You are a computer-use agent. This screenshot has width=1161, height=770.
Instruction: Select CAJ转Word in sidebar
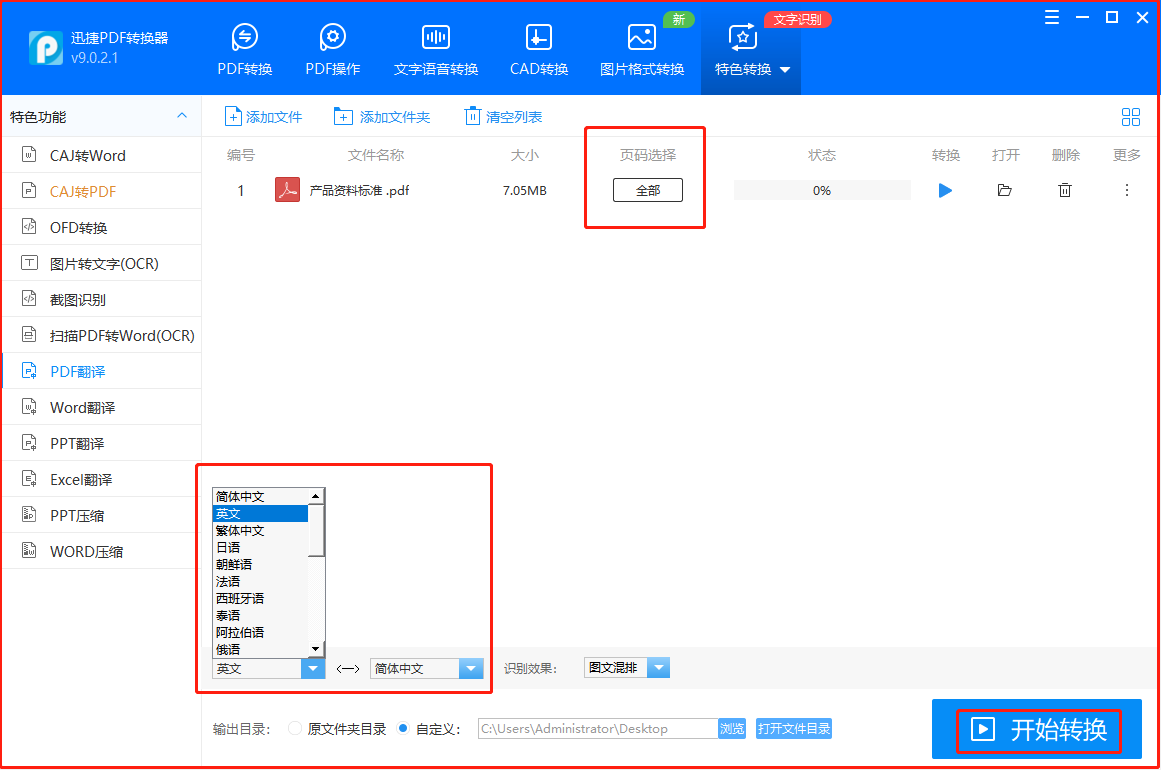[x=102, y=155]
